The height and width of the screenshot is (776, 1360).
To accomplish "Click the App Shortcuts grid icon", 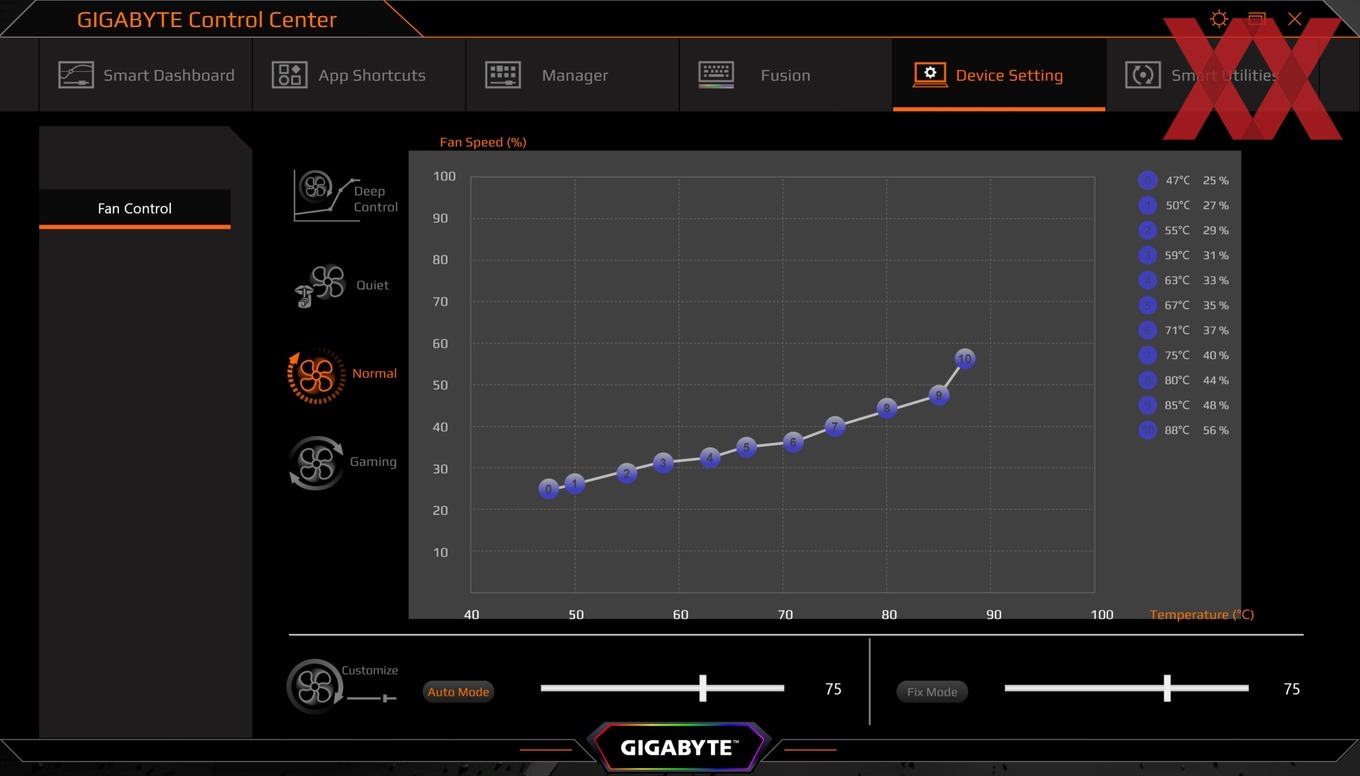I will pyautogui.click(x=289, y=75).
